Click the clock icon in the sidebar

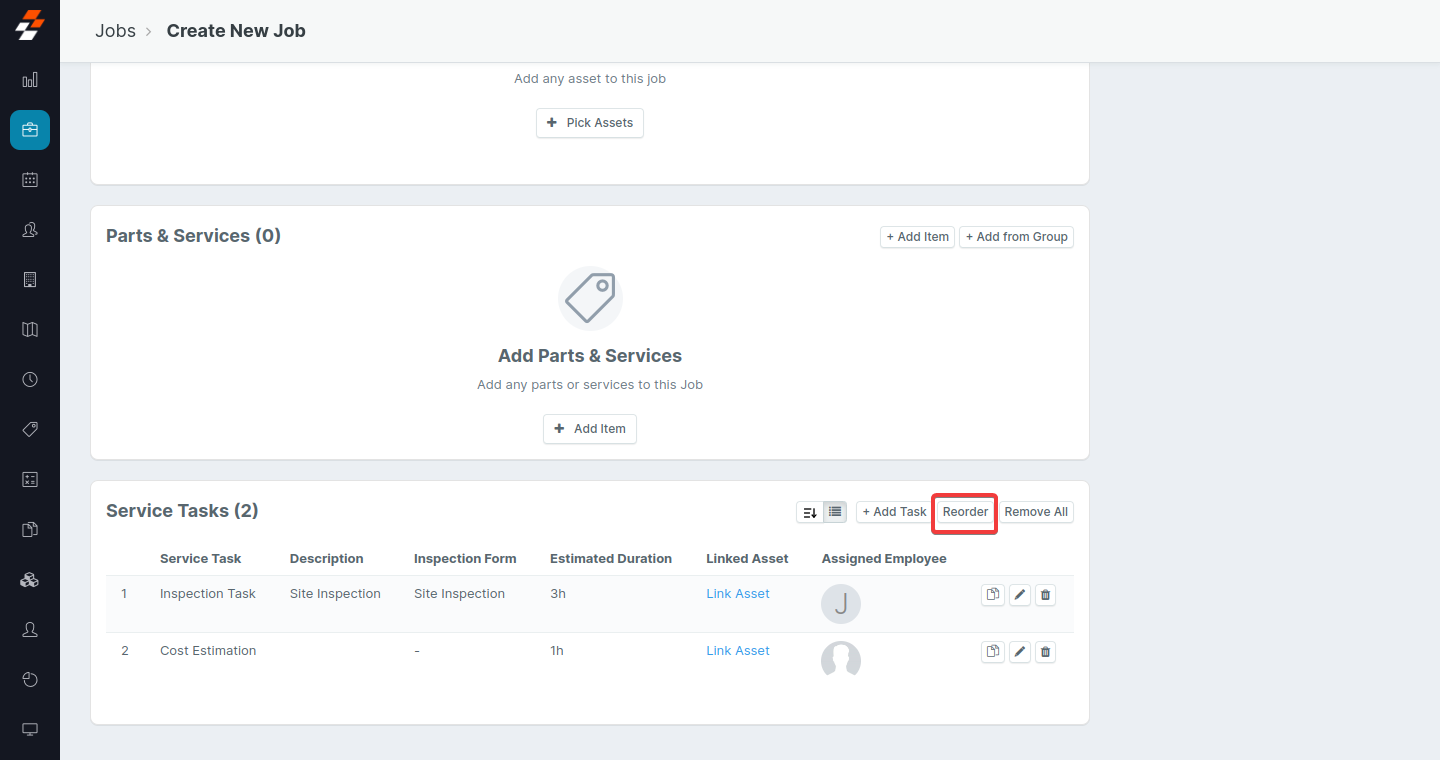(30, 380)
